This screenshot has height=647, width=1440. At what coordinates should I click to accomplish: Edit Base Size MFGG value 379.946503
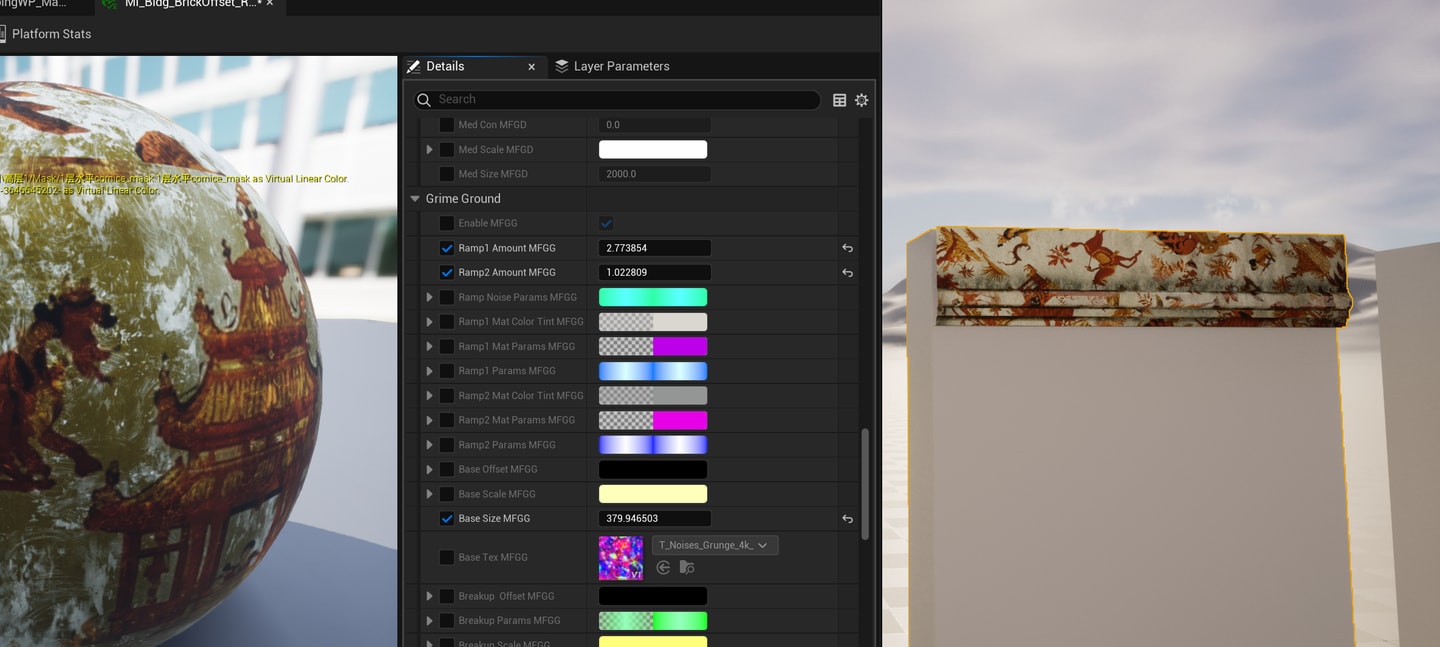[655, 519]
